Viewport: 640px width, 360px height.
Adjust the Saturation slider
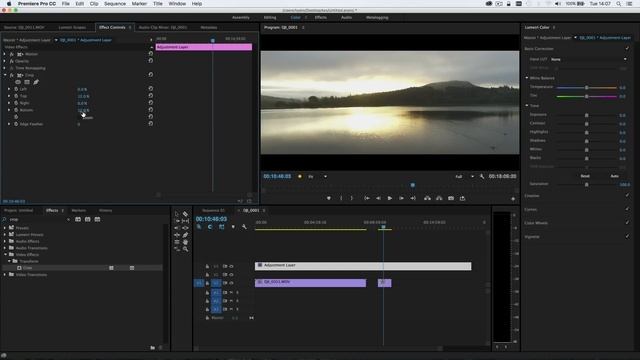587,184
